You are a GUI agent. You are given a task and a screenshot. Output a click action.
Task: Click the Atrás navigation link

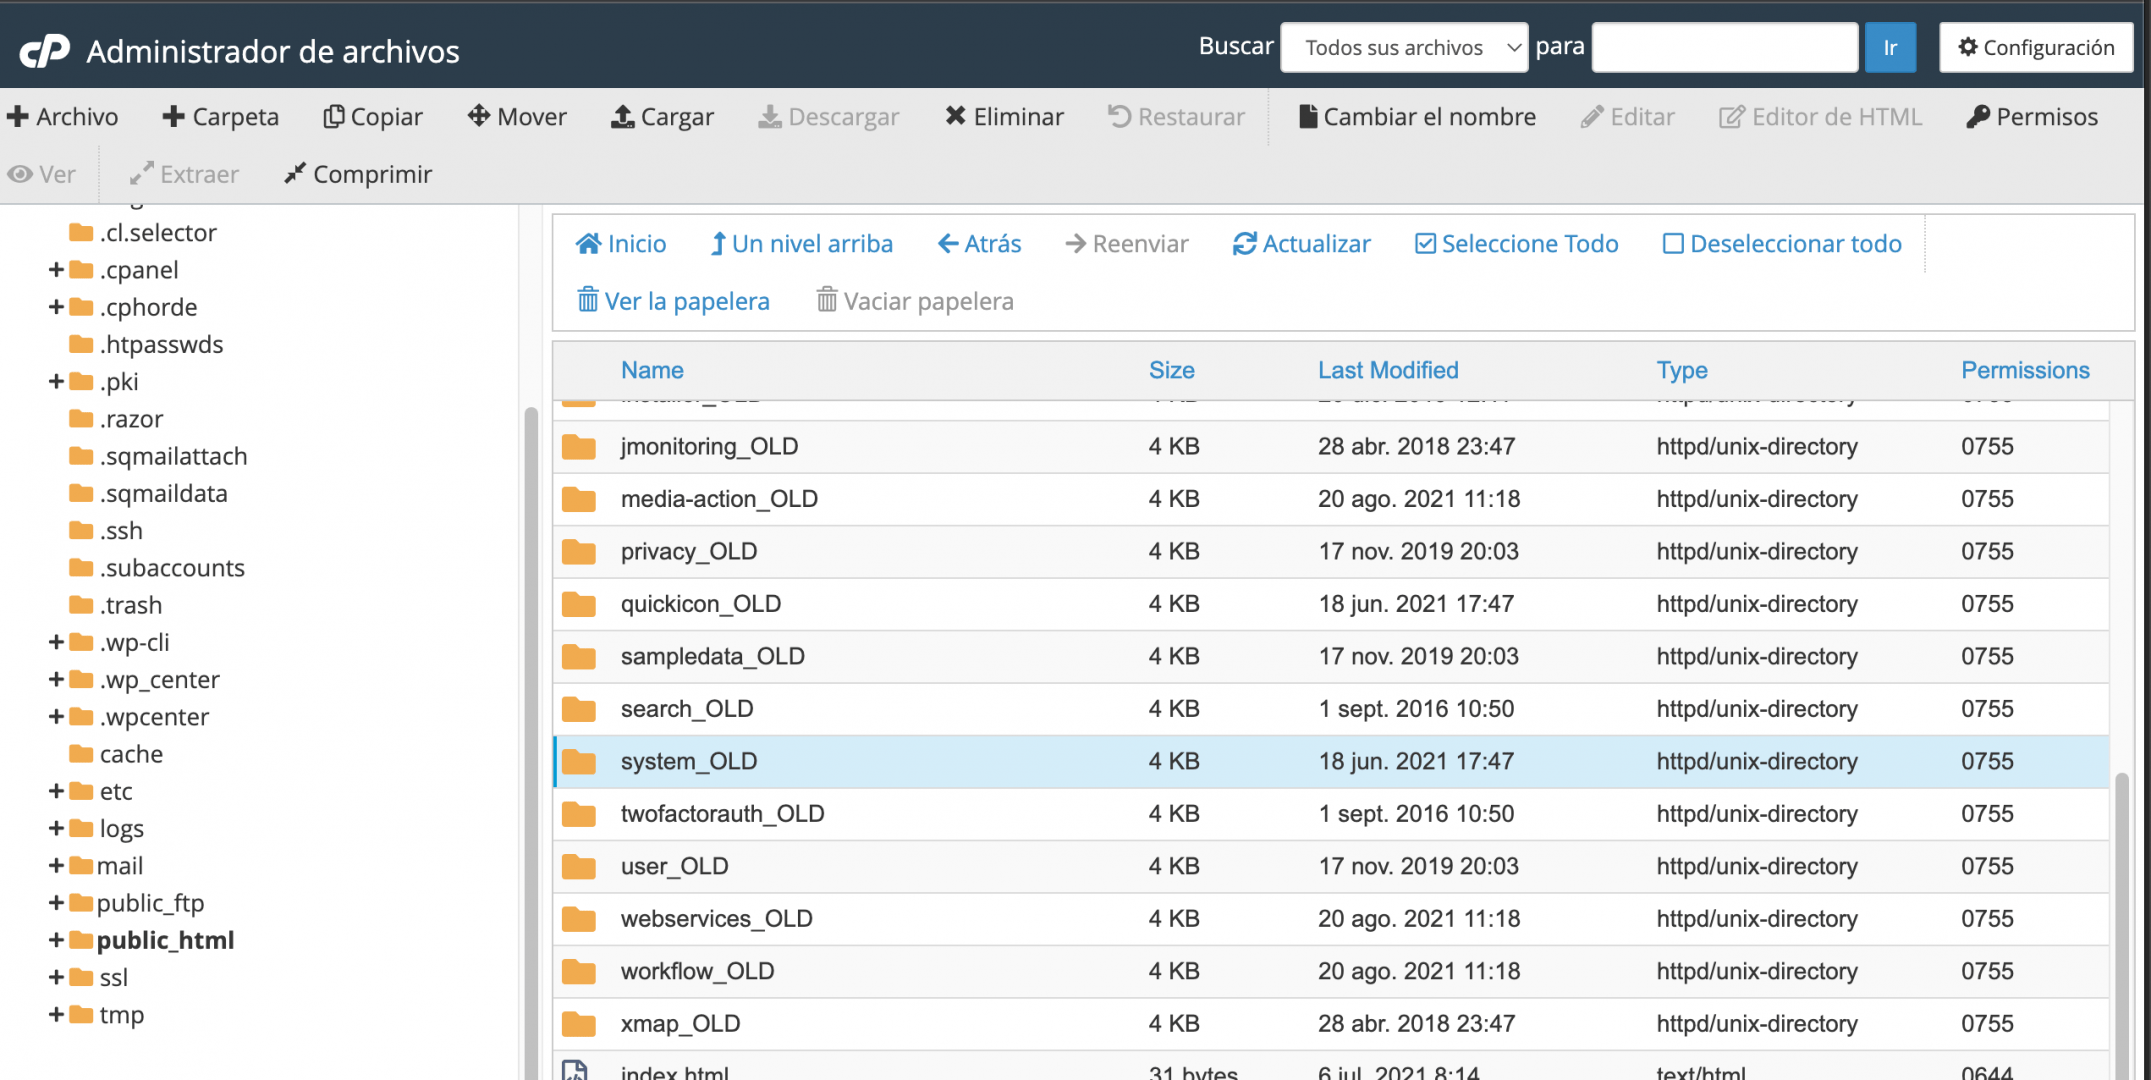[979, 244]
